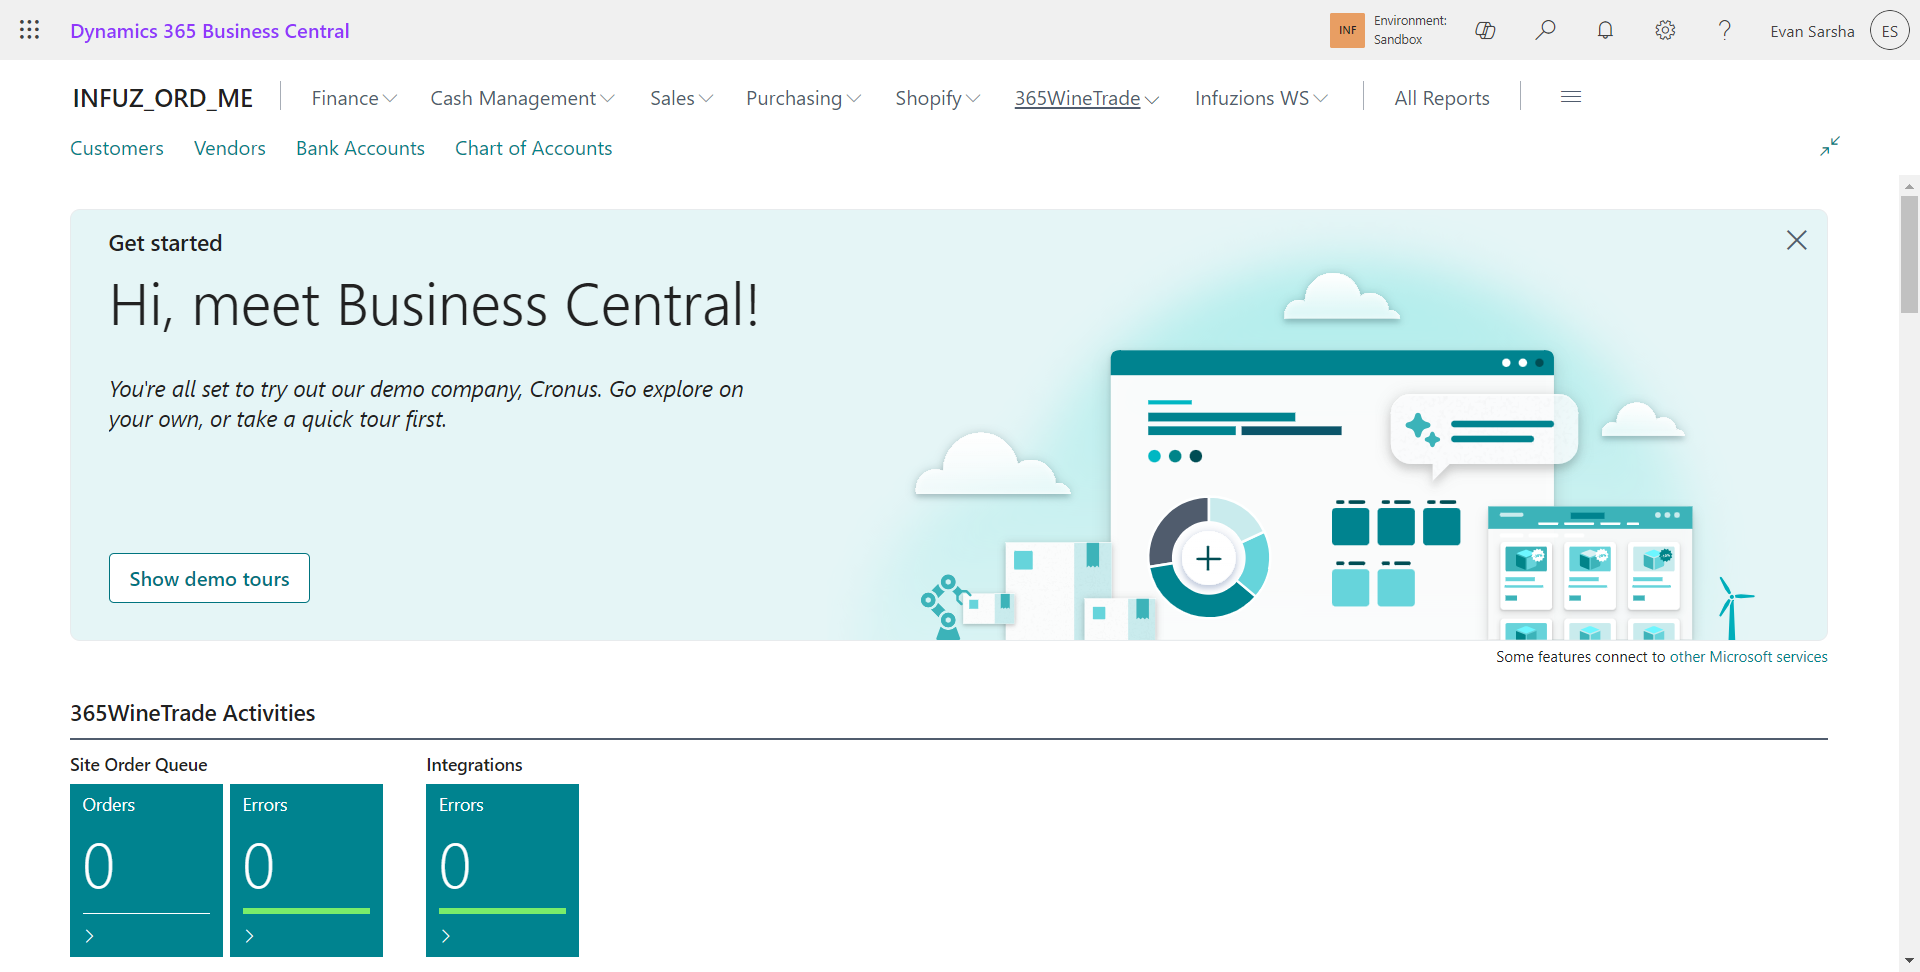Open Copilot chat icon in header
1920x972 pixels.
click(1485, 30)
